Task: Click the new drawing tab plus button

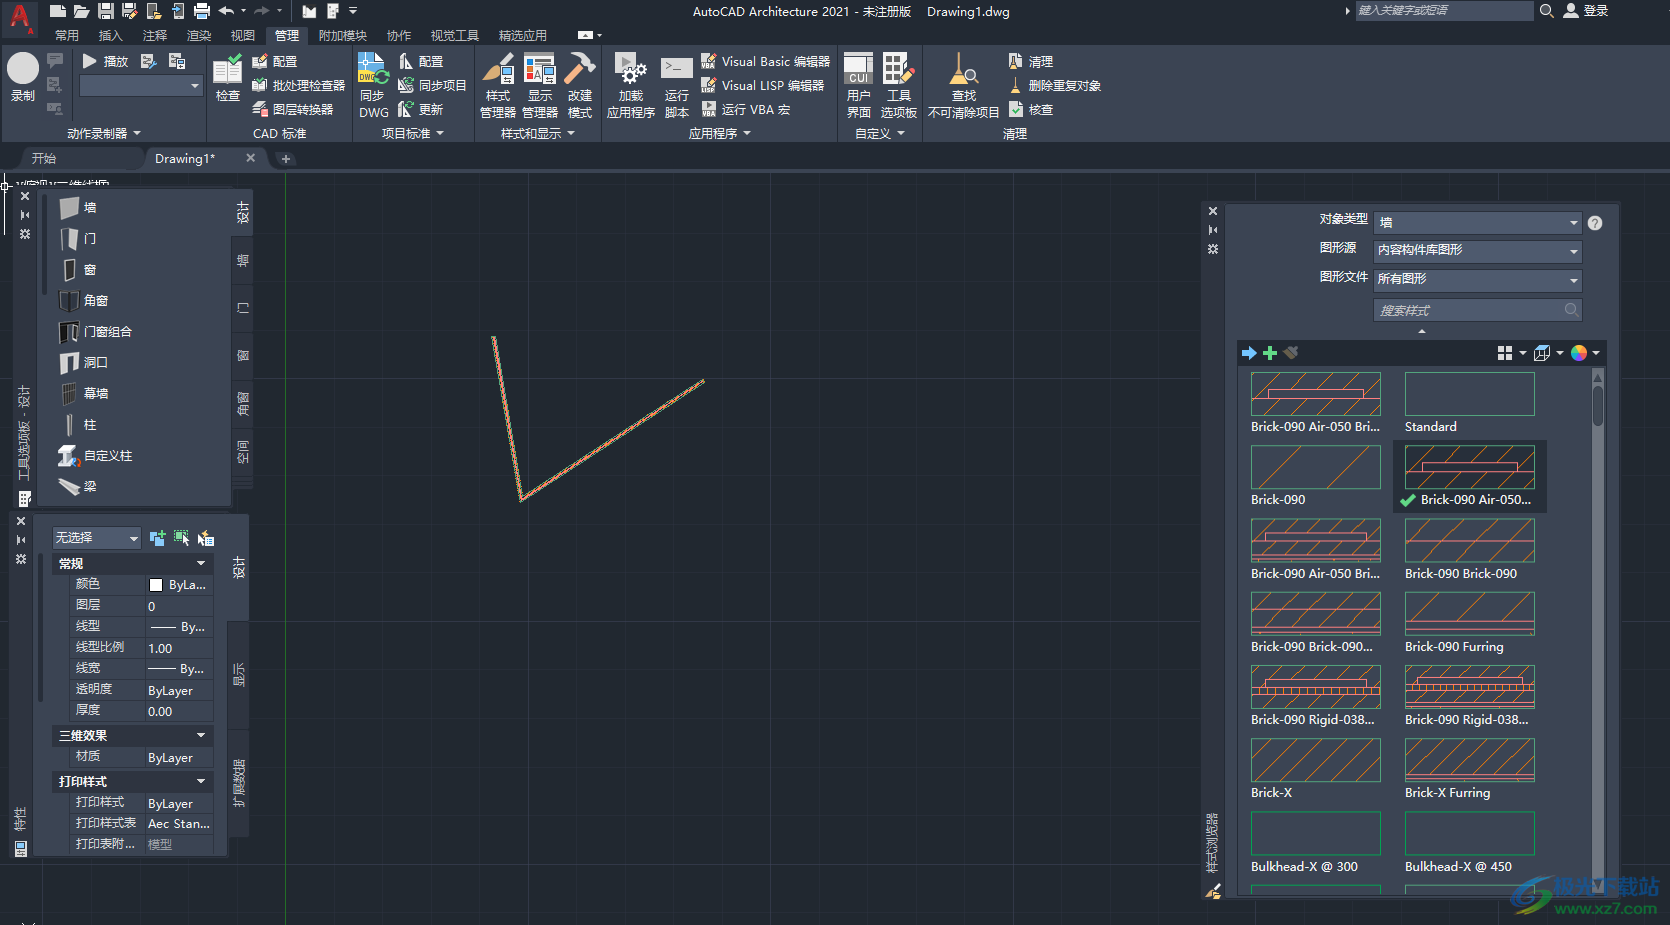Action: pyautogui.click(x=285, y=159)
